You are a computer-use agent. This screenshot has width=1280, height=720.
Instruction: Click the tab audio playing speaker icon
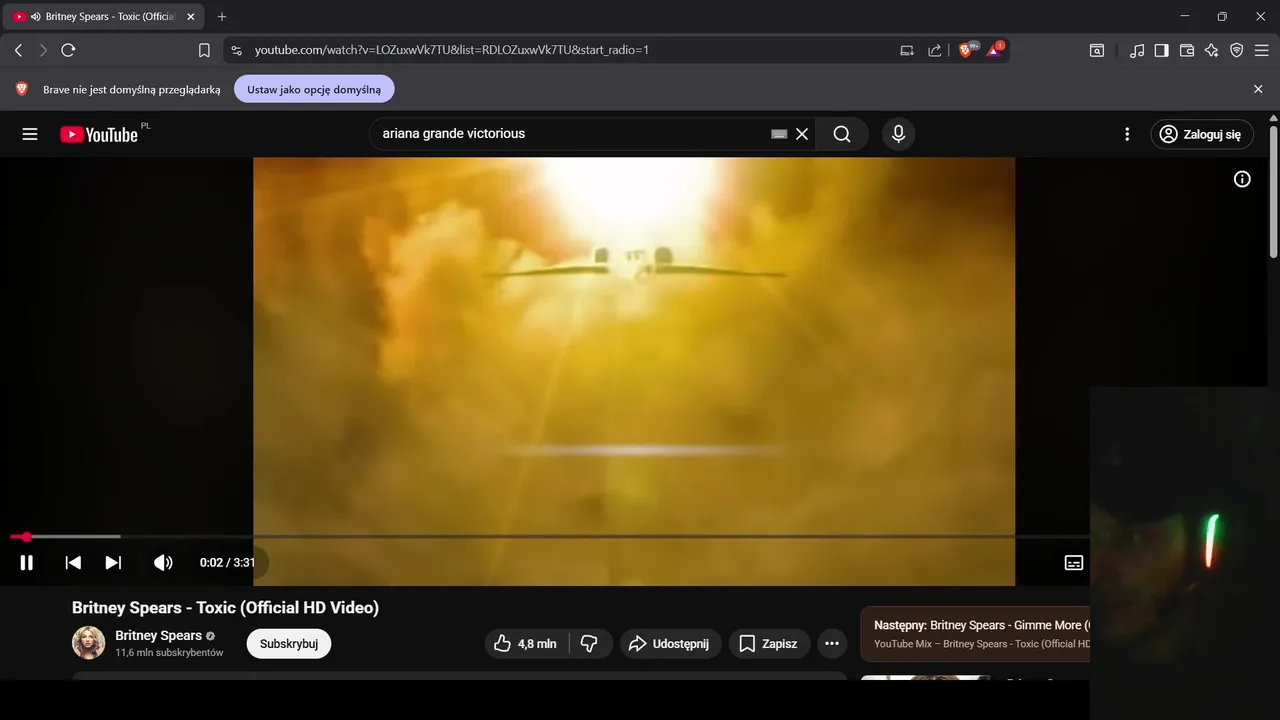click(35, 17)
